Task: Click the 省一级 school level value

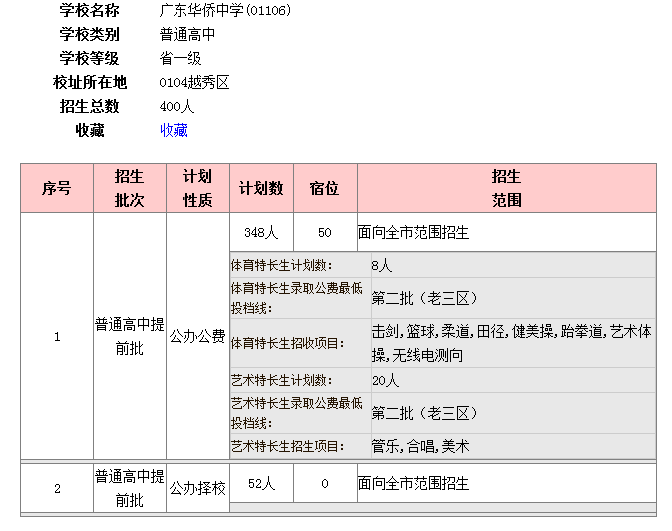Action: [x=180, y=58]
